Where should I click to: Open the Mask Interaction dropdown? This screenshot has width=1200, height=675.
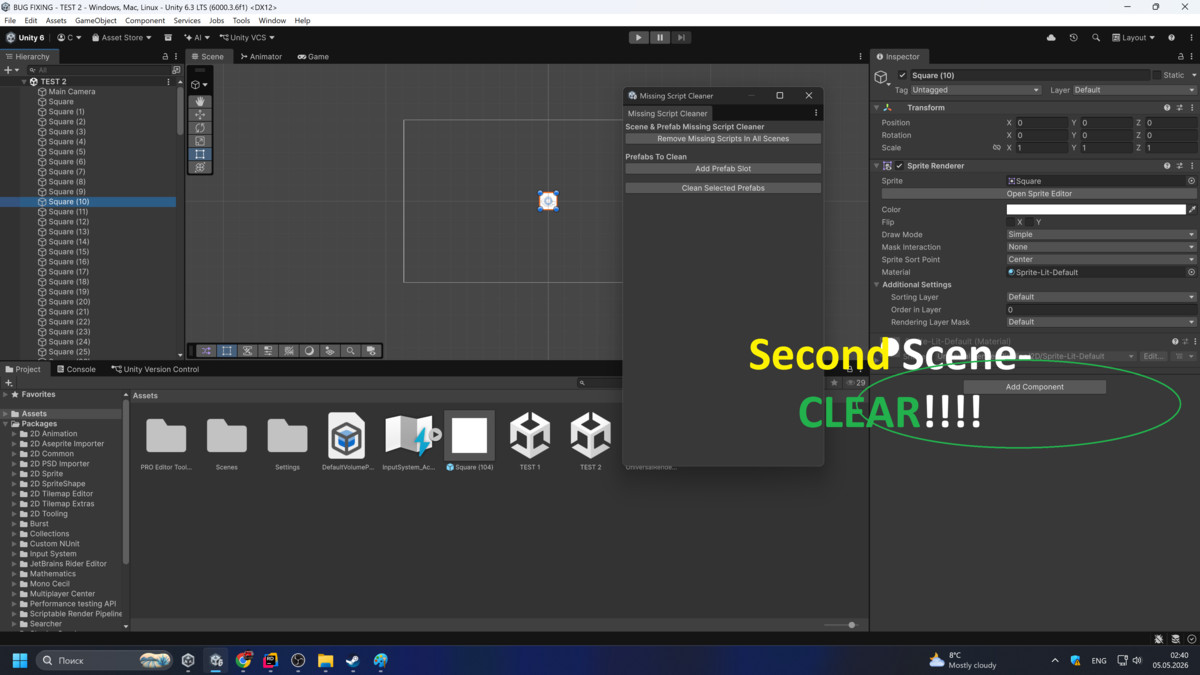tap(1101, 247)
